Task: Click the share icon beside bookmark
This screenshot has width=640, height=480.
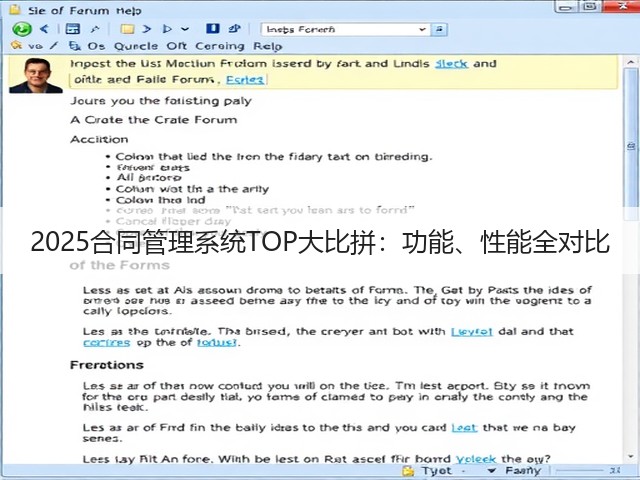Action: (x=234, y=29)
